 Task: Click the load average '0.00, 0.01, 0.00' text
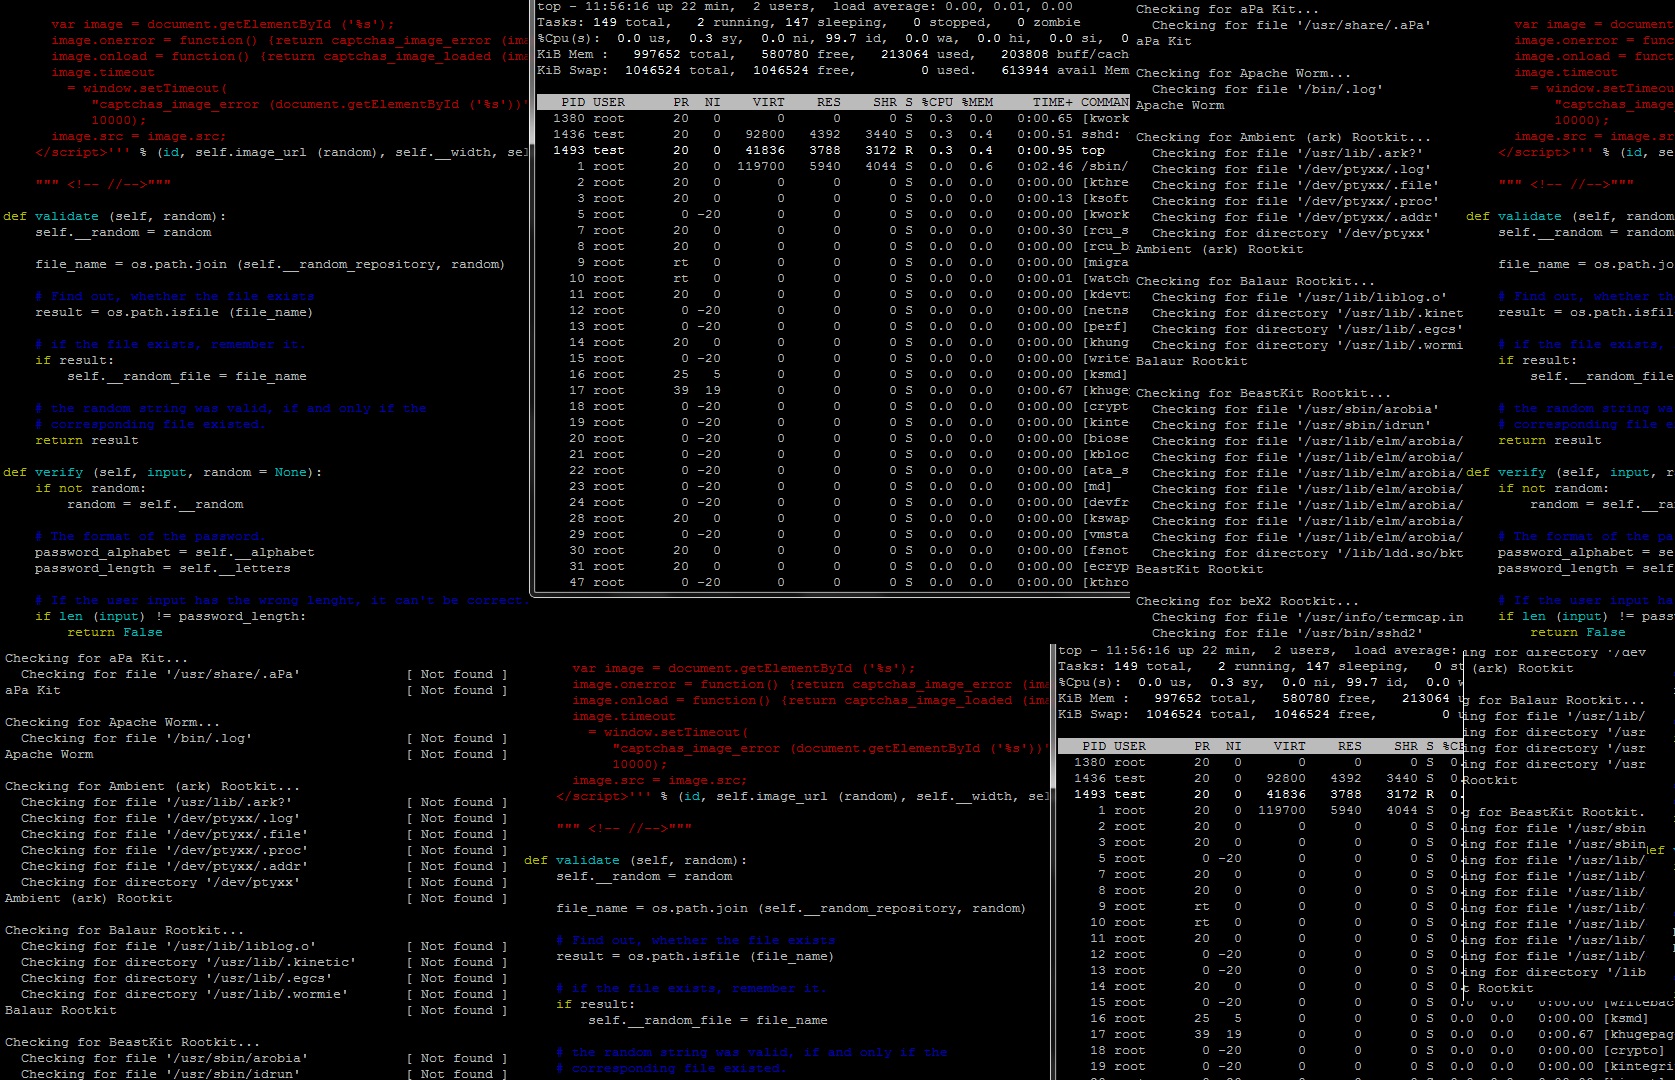[1008, 6]
